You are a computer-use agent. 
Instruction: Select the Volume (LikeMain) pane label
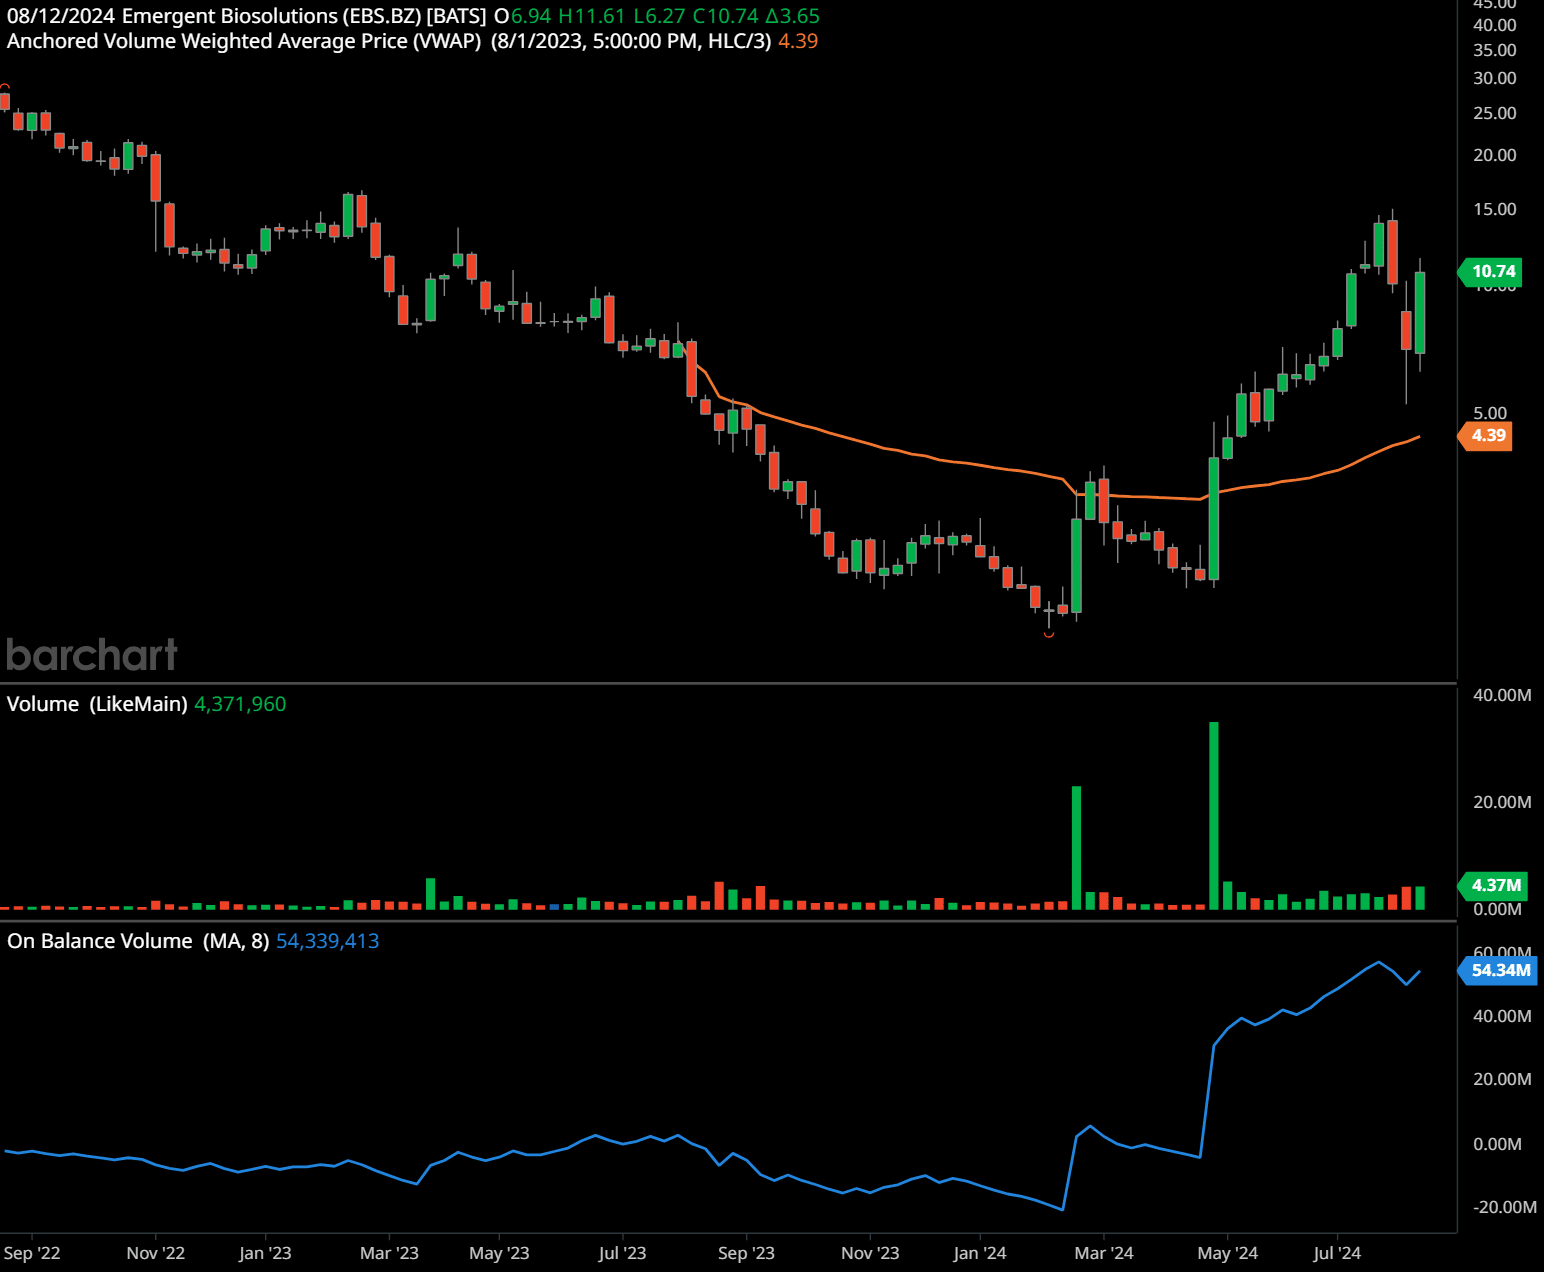[97, 704]
